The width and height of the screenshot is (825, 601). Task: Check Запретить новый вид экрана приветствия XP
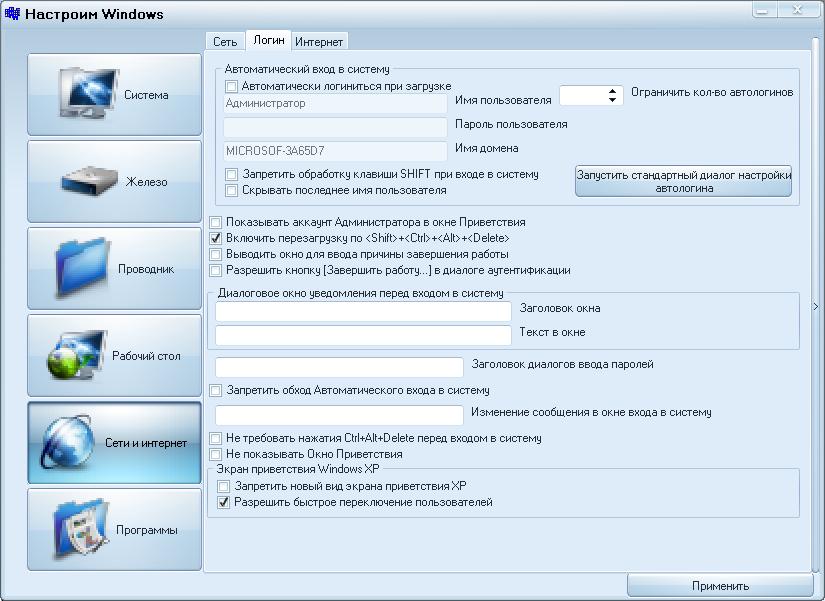point(224,486)
